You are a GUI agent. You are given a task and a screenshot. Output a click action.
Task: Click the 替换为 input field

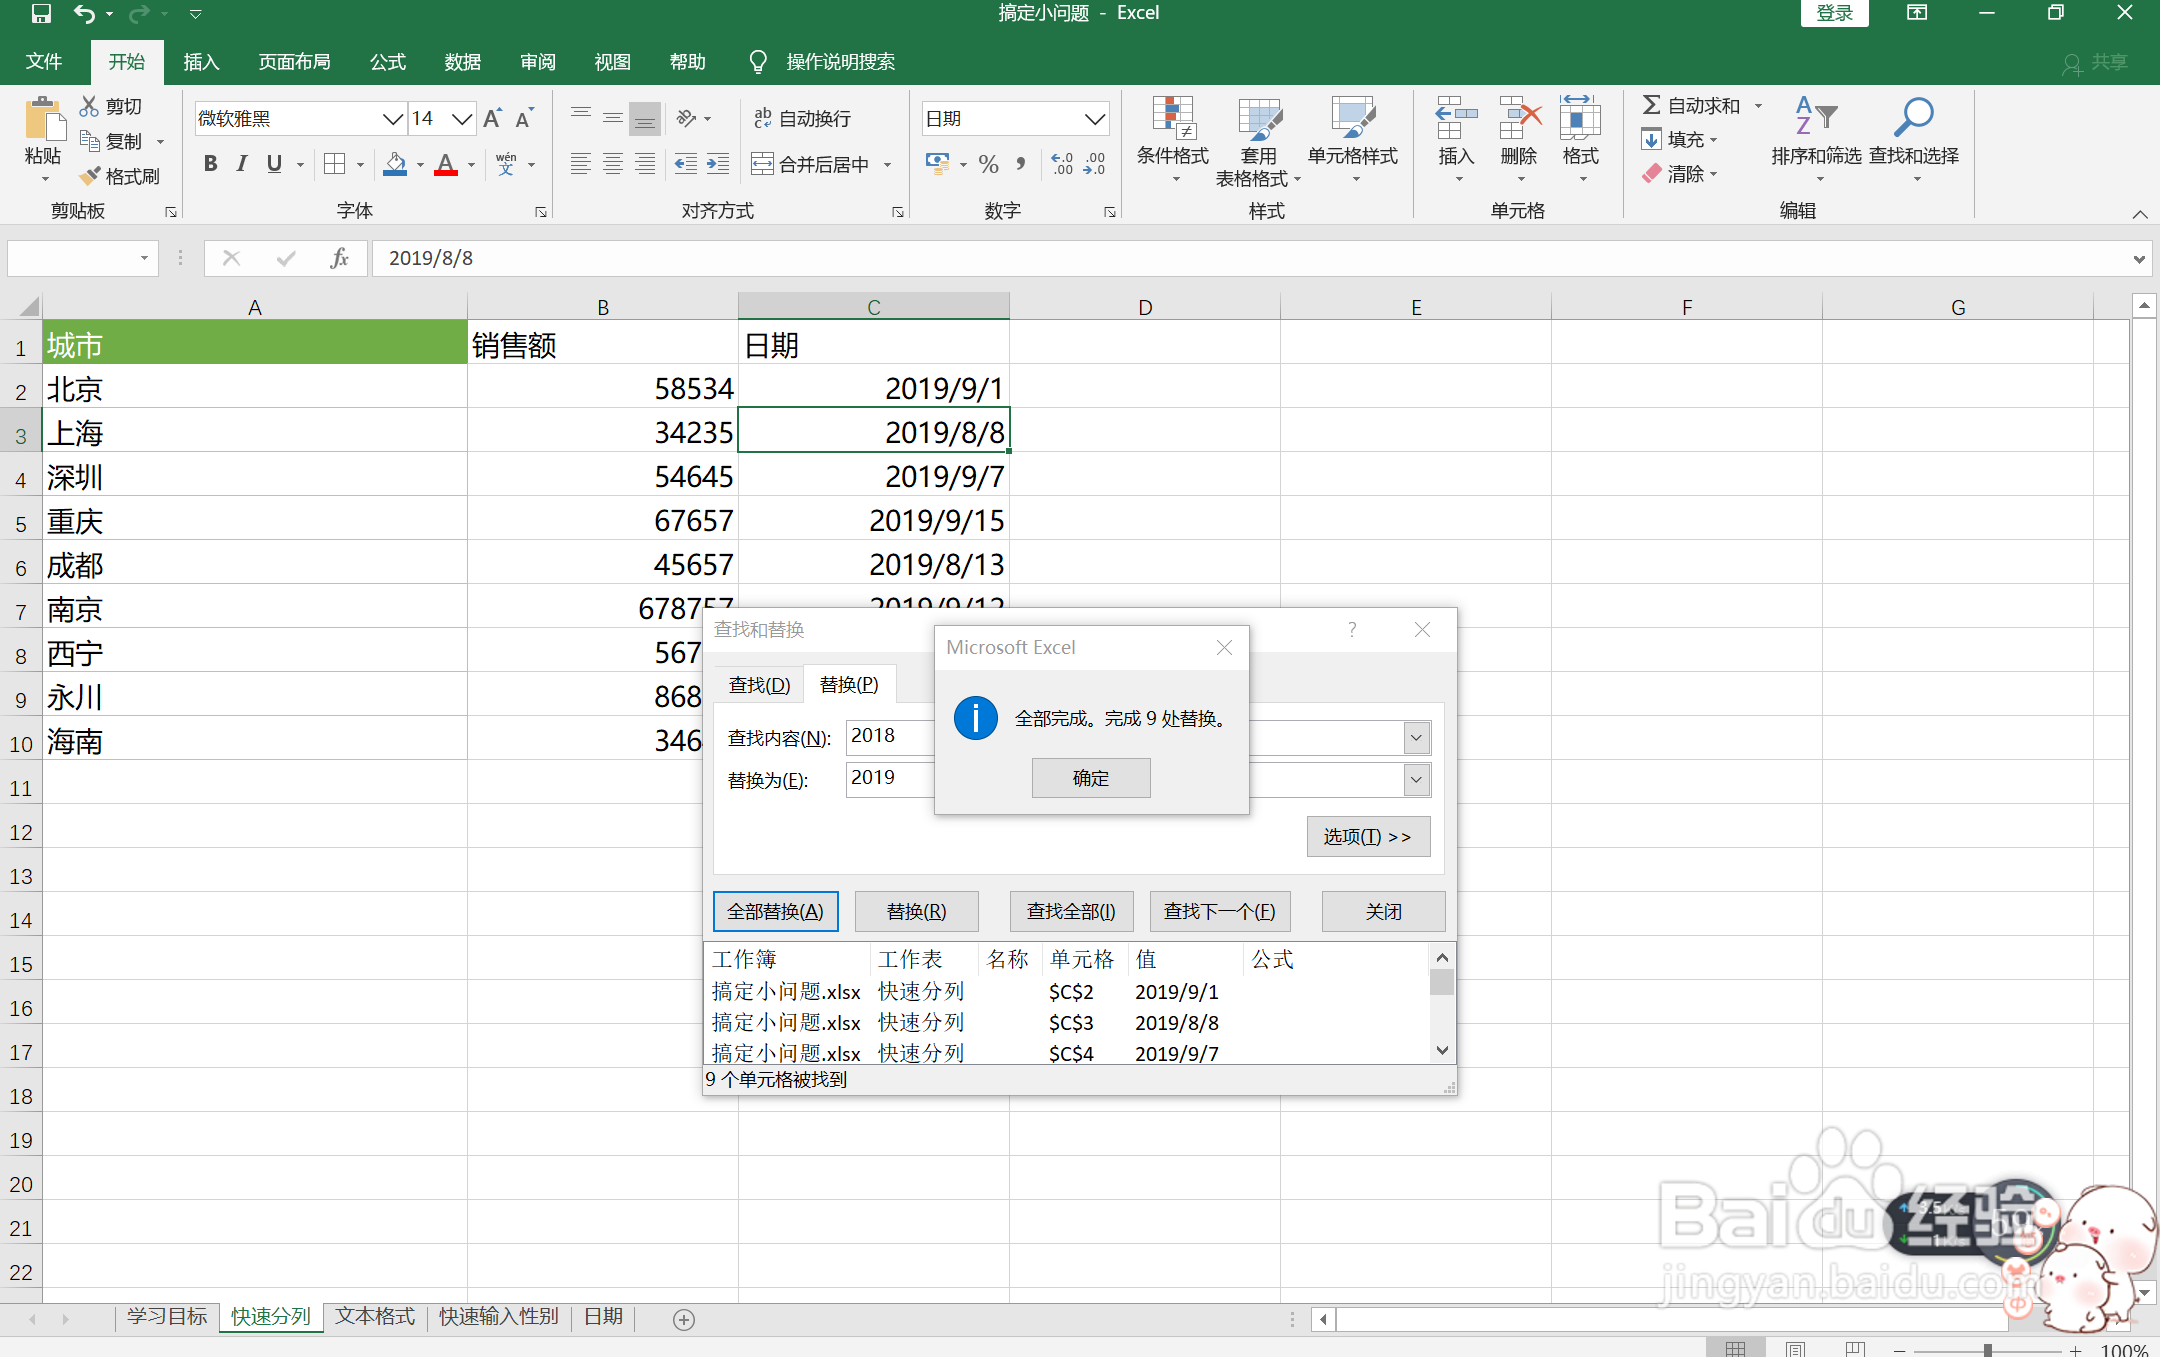click(x=890, y=779)
